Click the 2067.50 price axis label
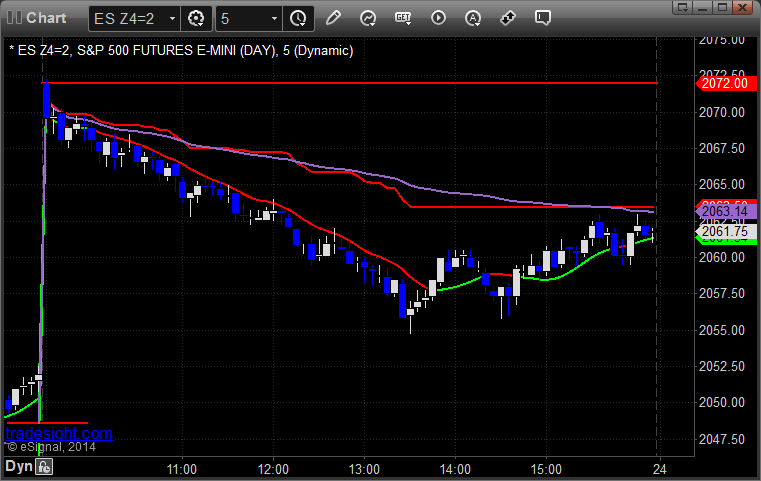 pos(722,149)
